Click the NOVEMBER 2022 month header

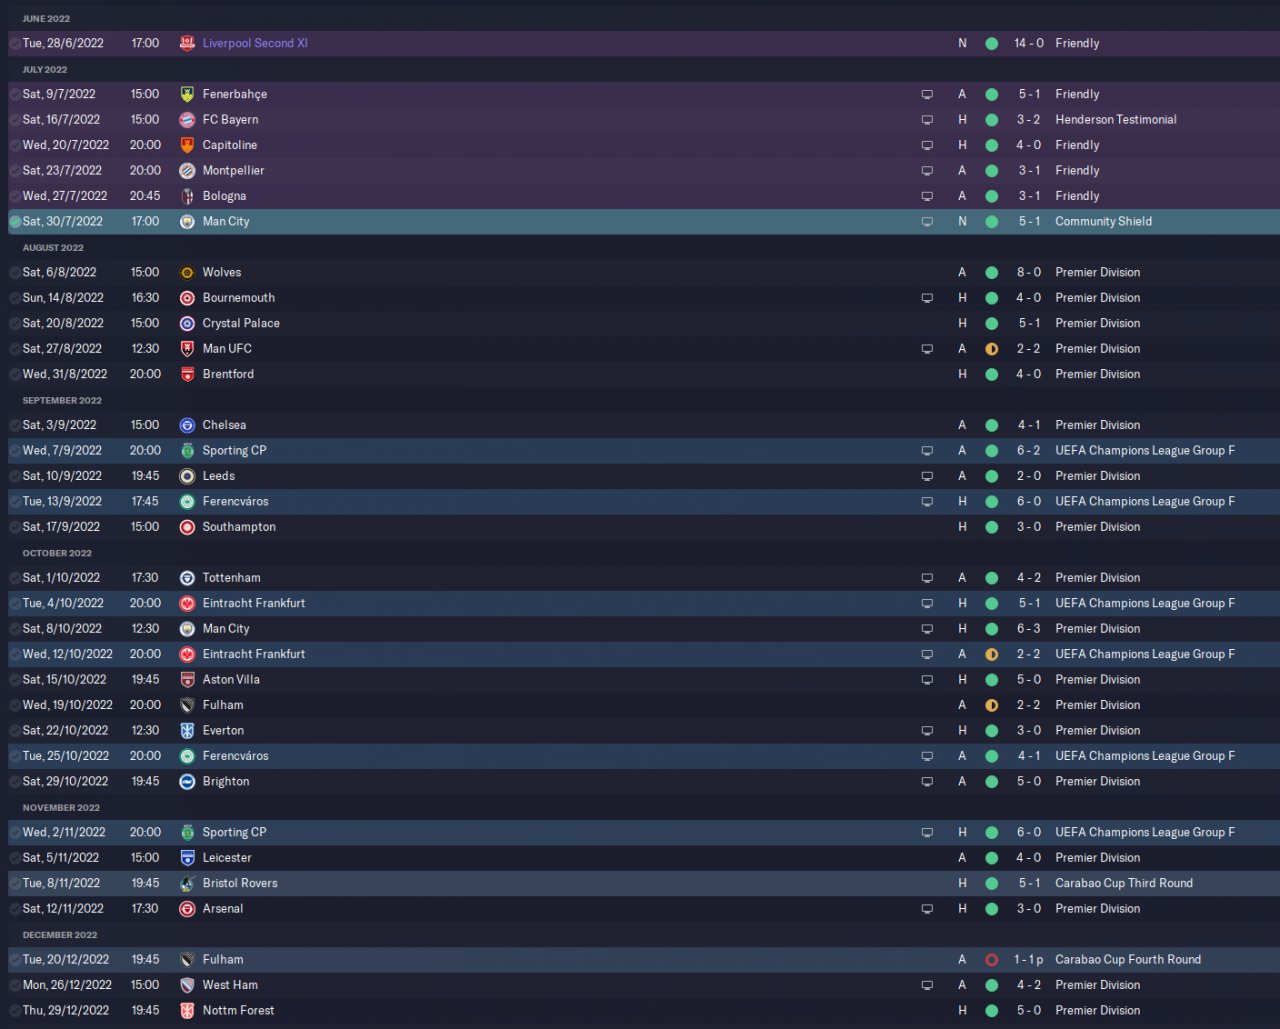[x=61, y=808]
